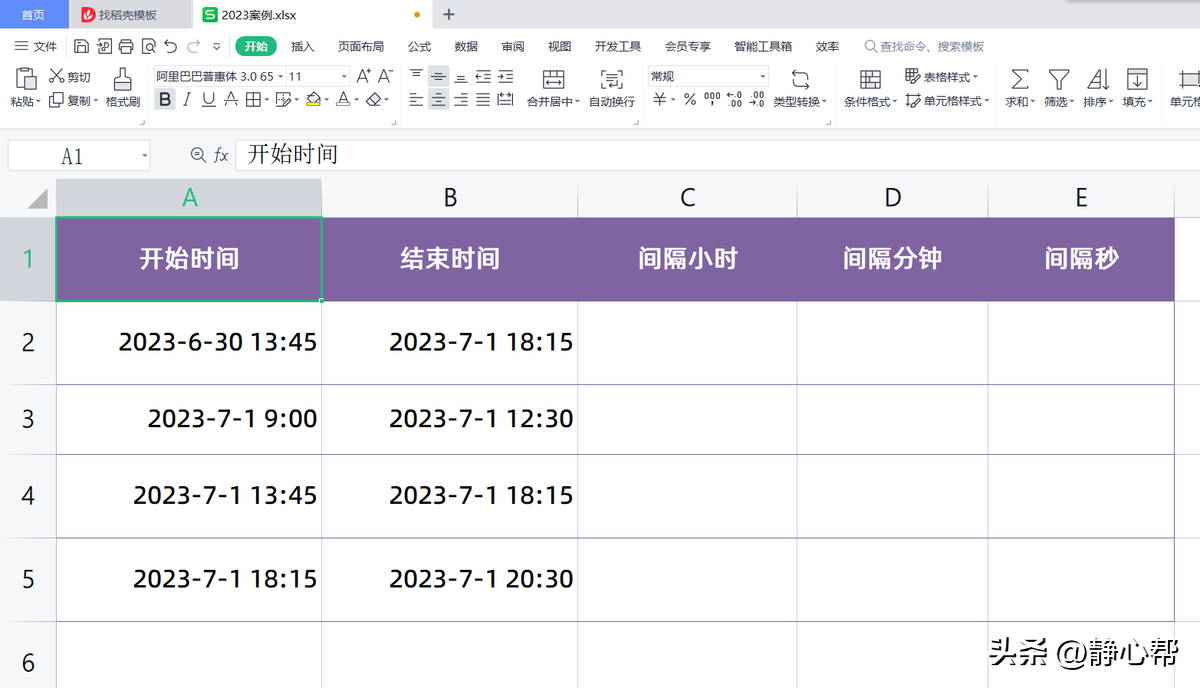Open the 文件 file menu
1200x688 pixels.
[36, 46]
